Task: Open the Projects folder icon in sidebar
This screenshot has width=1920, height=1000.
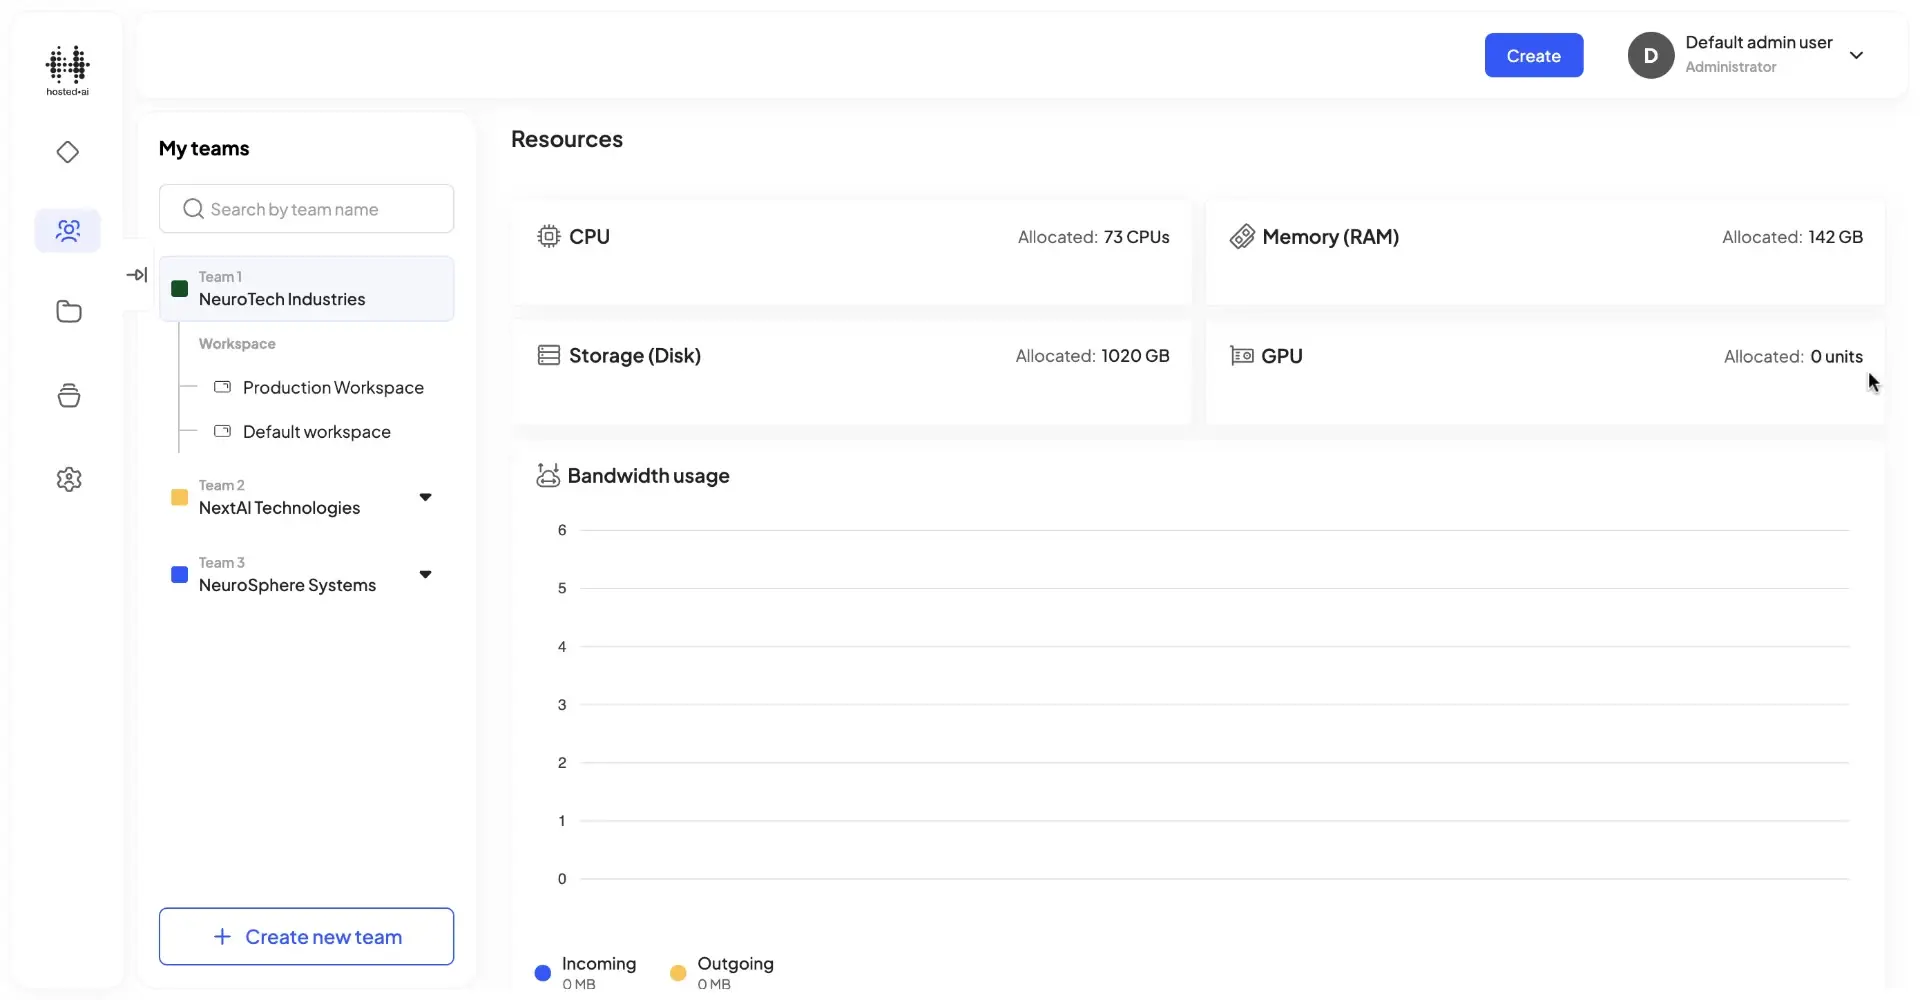Action: [67, 311]
